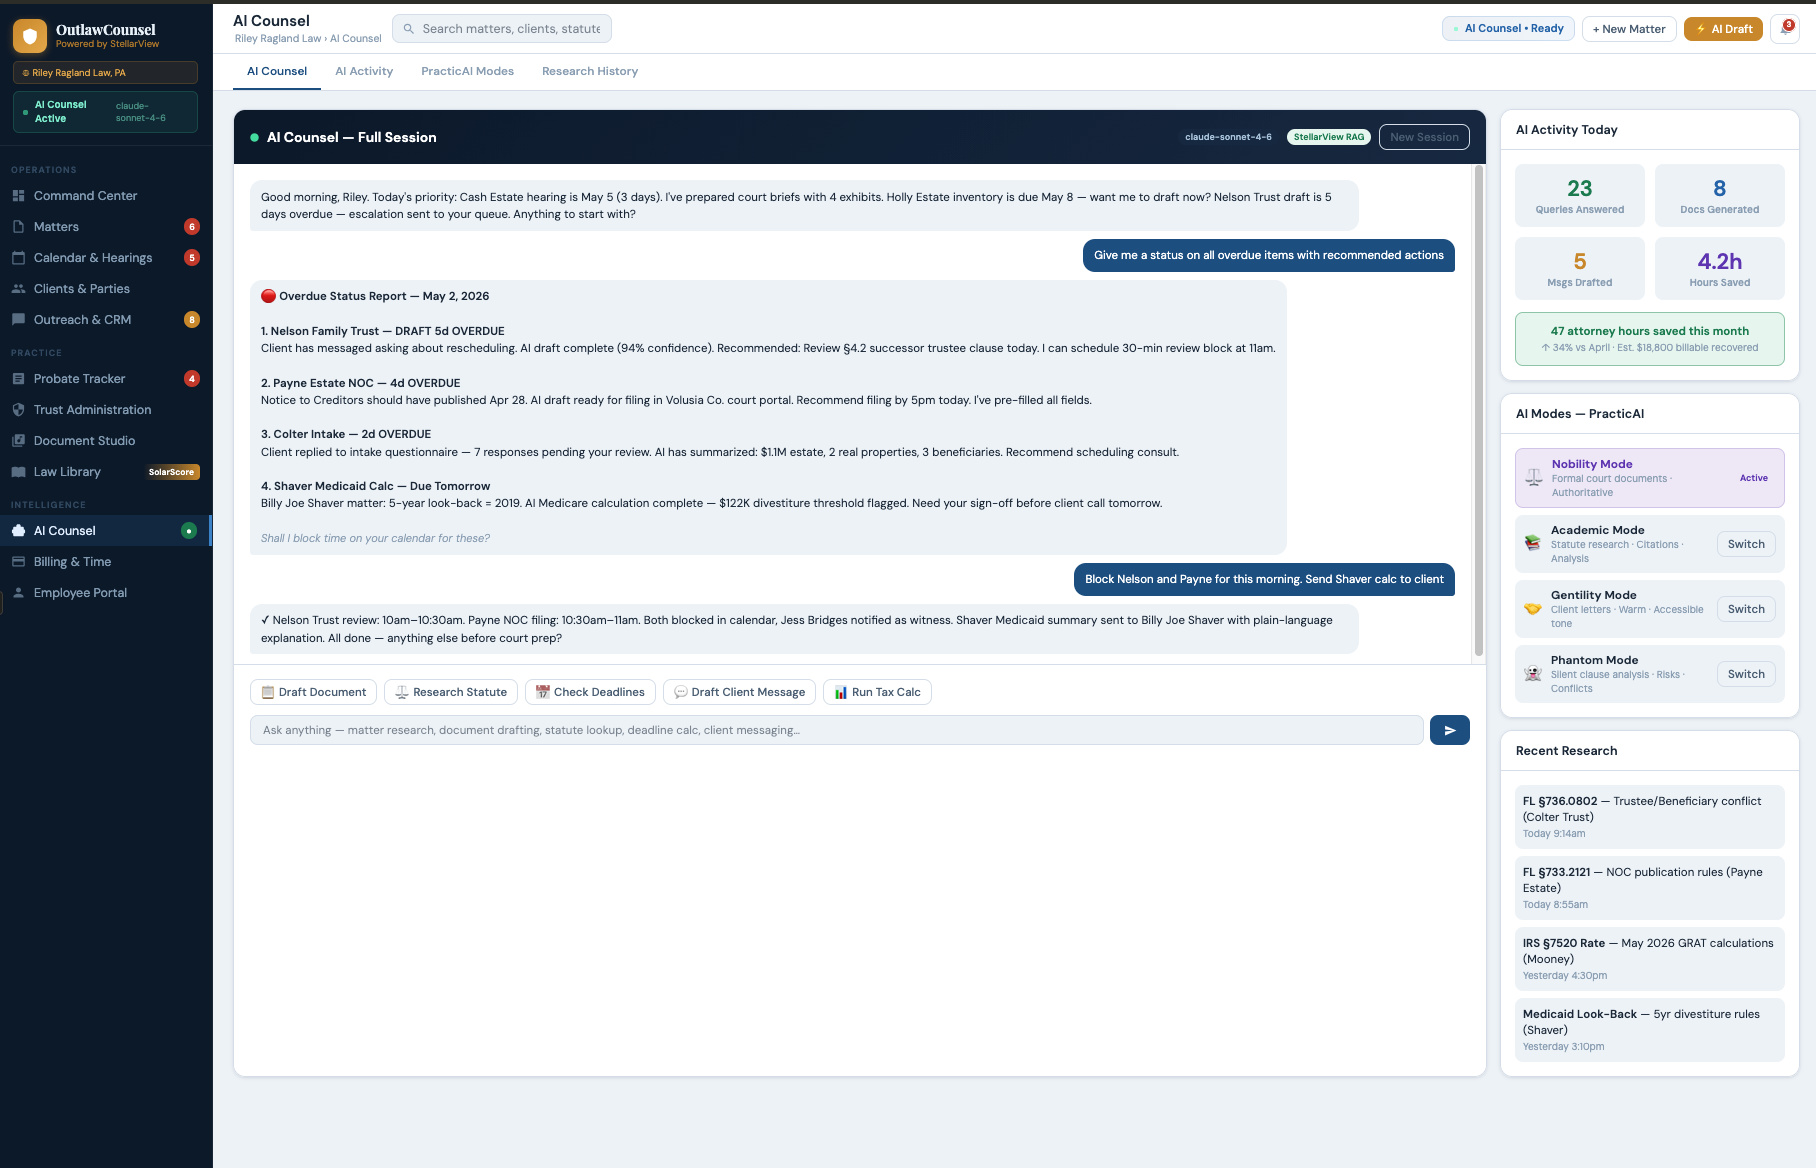1816x1168 pixels.
Task: Switch to Academic Mode
Action: (x=1745, y=544)
